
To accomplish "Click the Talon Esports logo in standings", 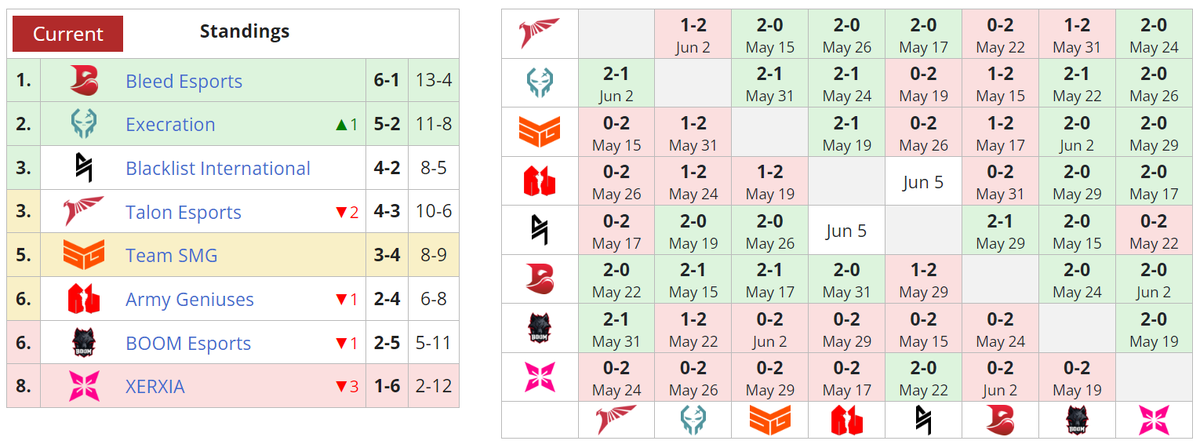I will click(x=84, y=212).
